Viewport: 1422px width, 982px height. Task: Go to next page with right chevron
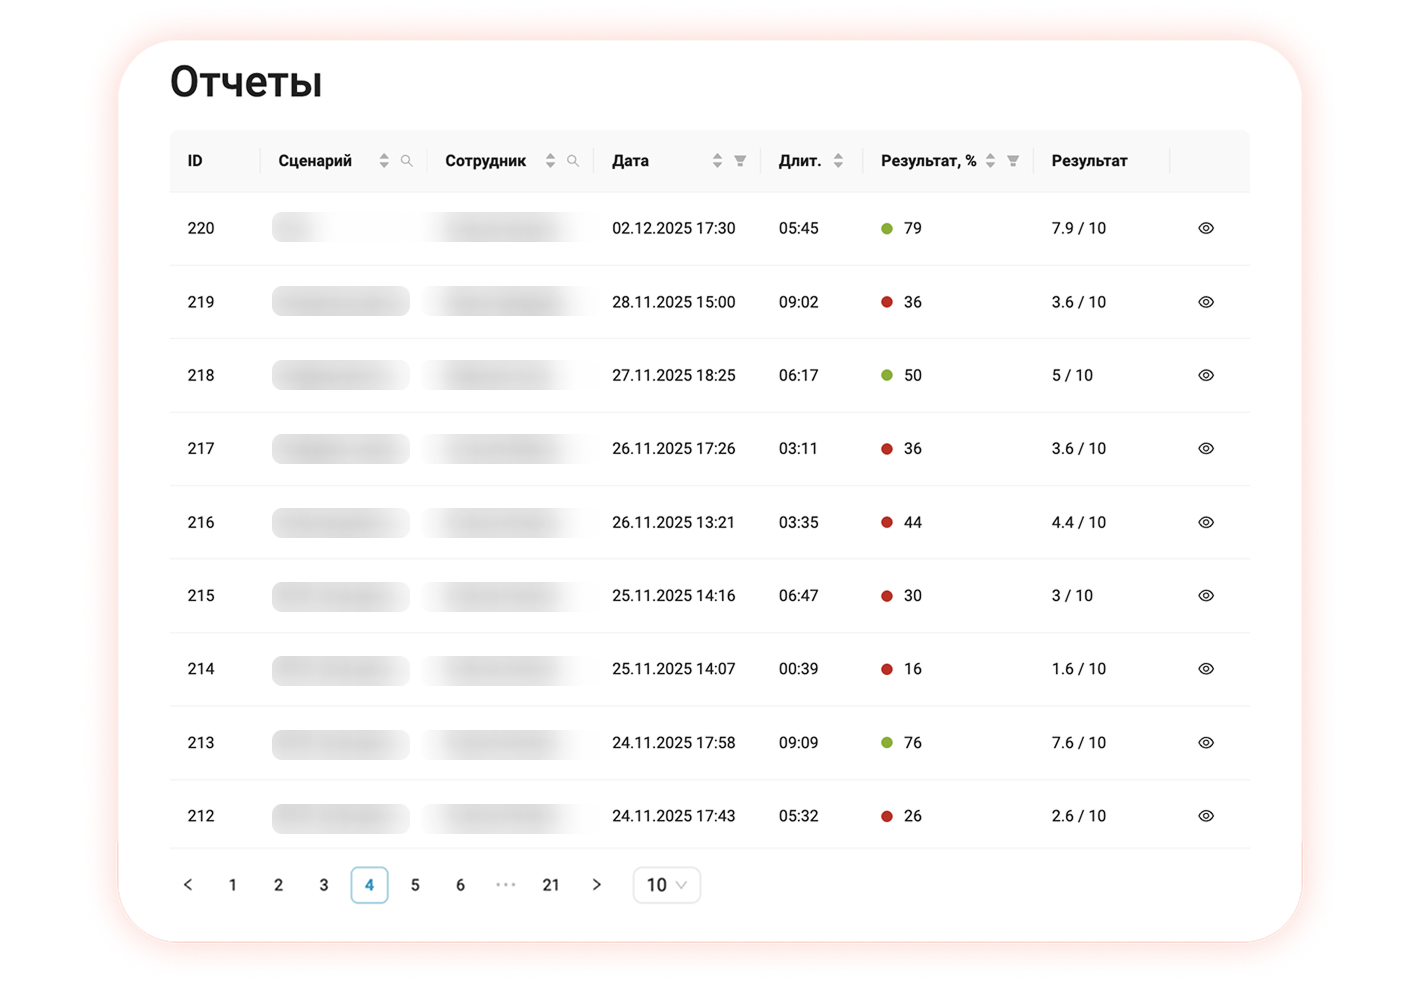pyautogui.click(x=597, y=885)
